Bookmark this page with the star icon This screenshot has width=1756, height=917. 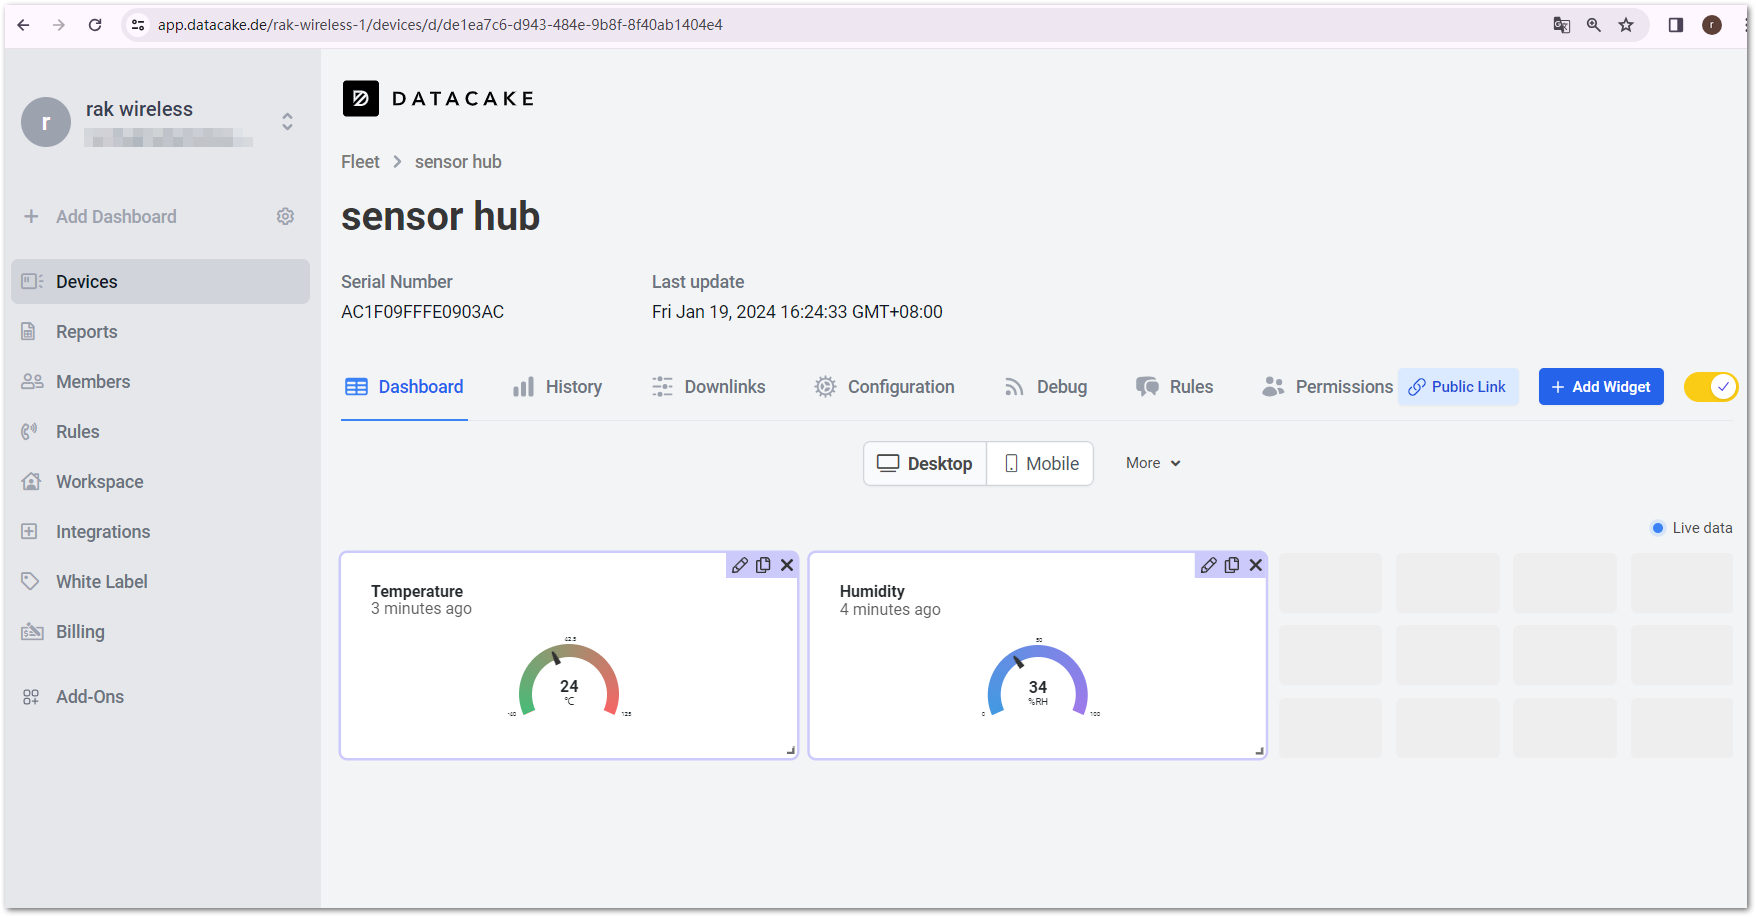coord(1626,25)
